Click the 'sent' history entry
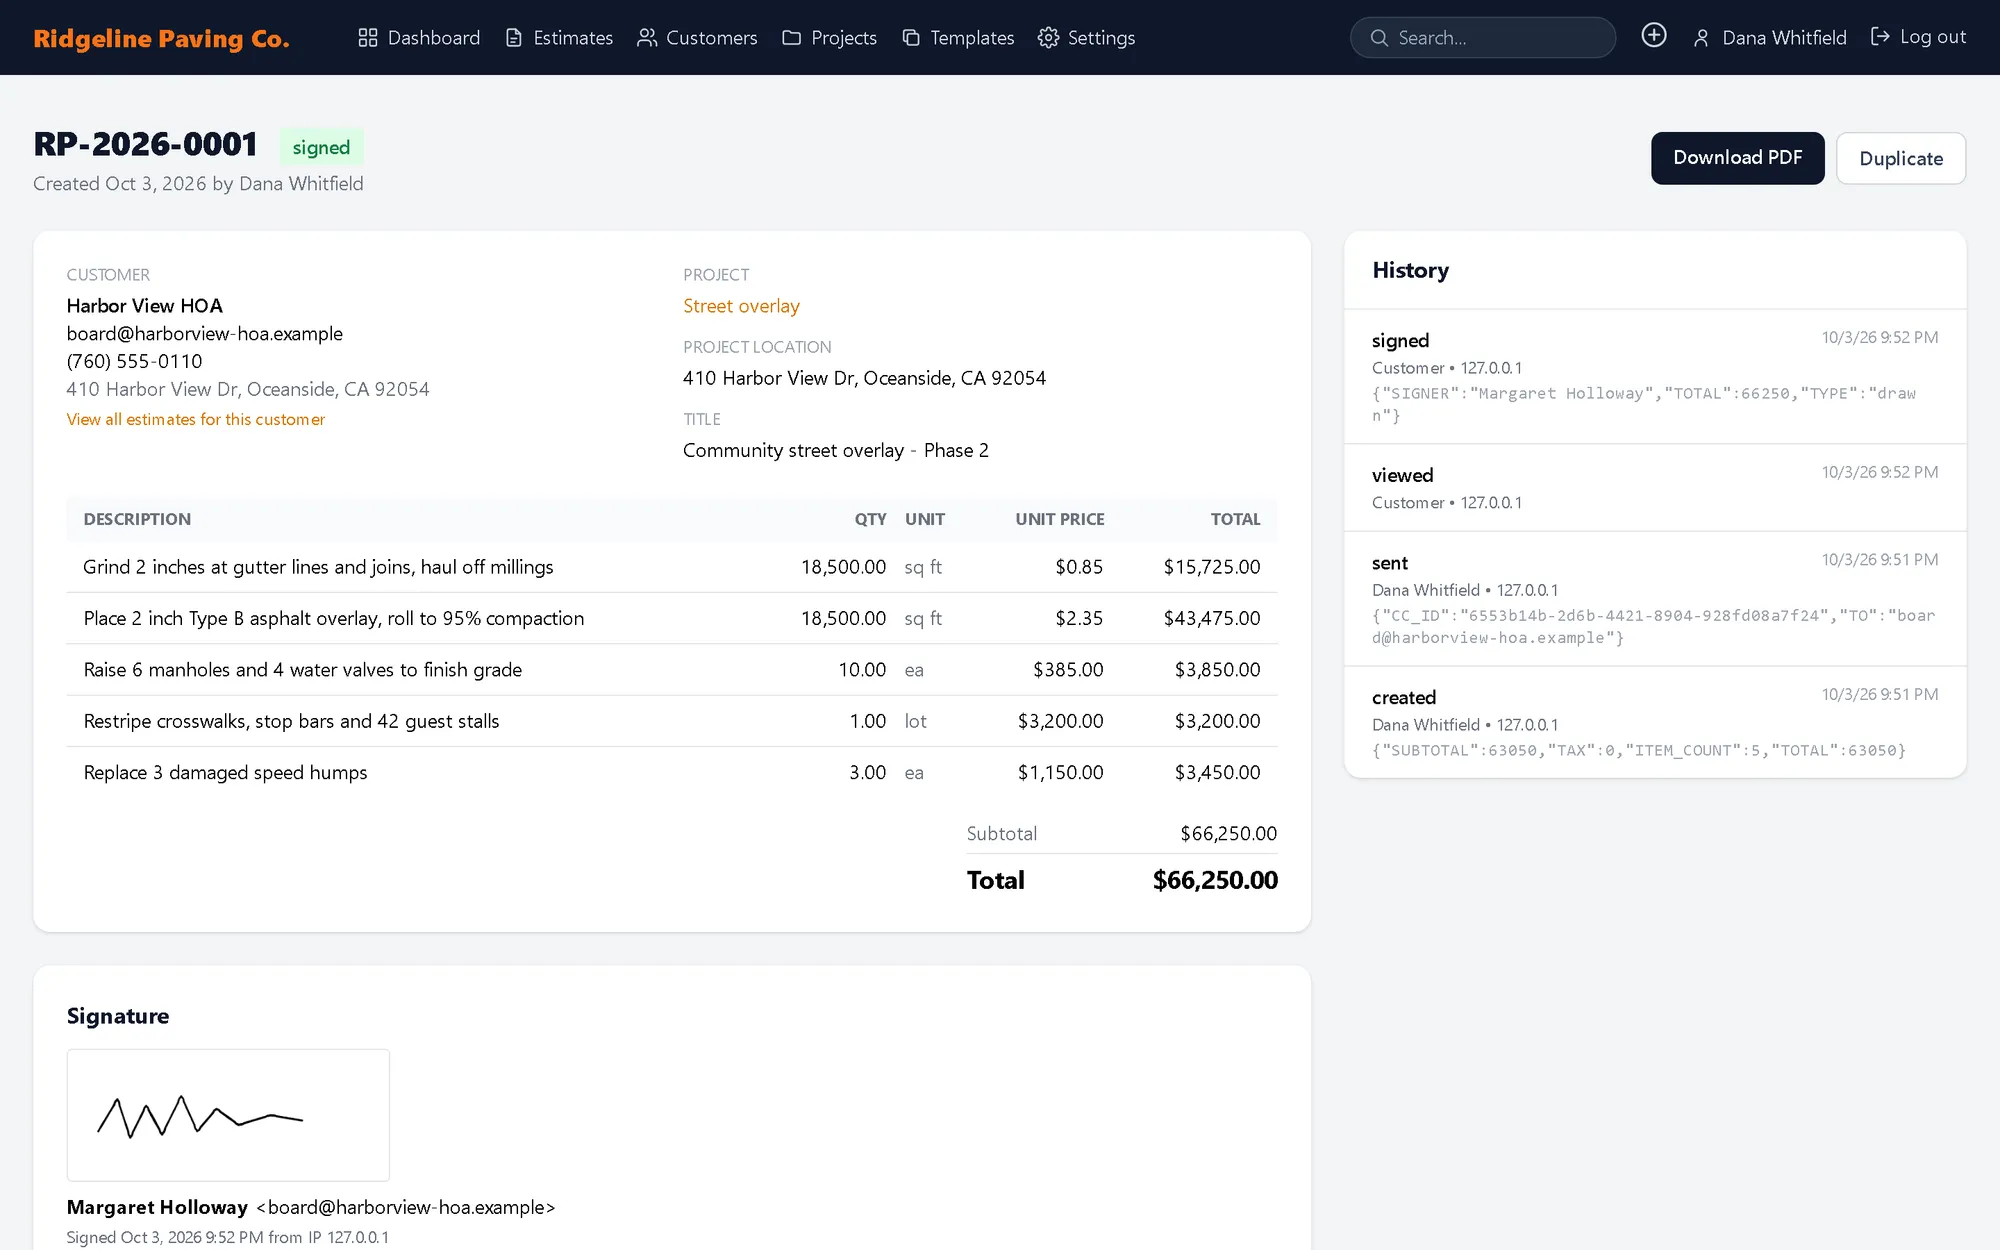2000x1250 pixels. [x=1655, y=599]
